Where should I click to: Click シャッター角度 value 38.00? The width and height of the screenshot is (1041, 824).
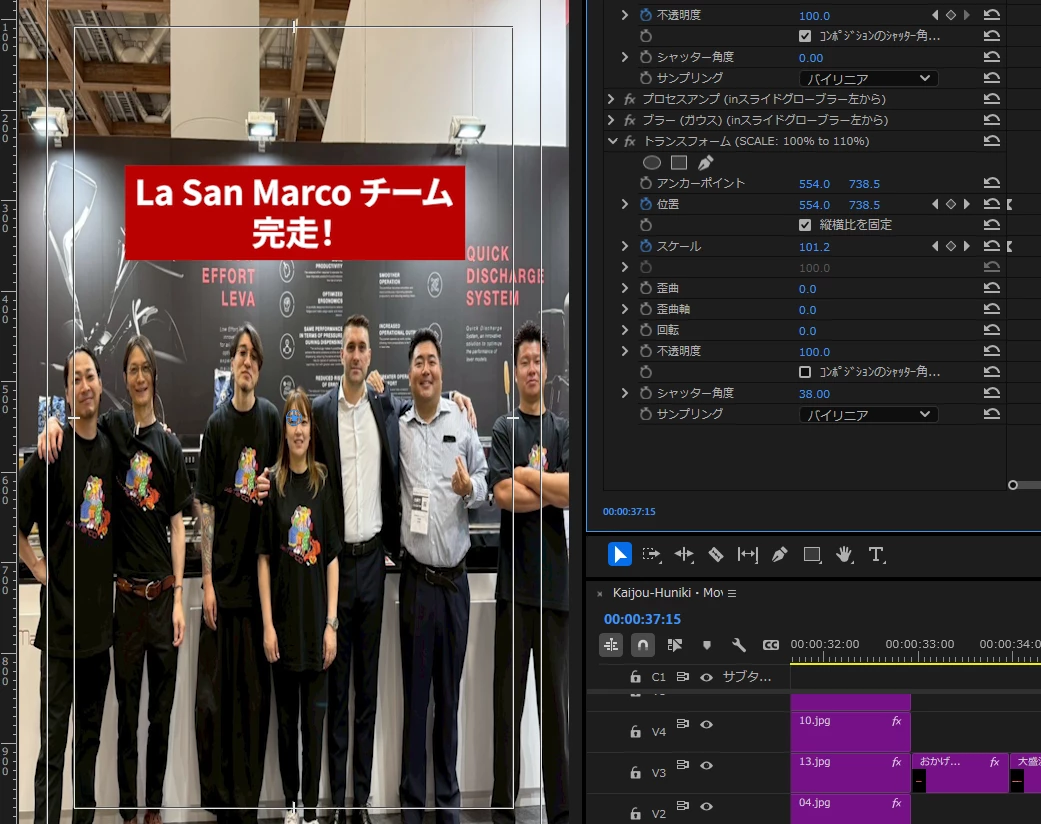point(814,394)
